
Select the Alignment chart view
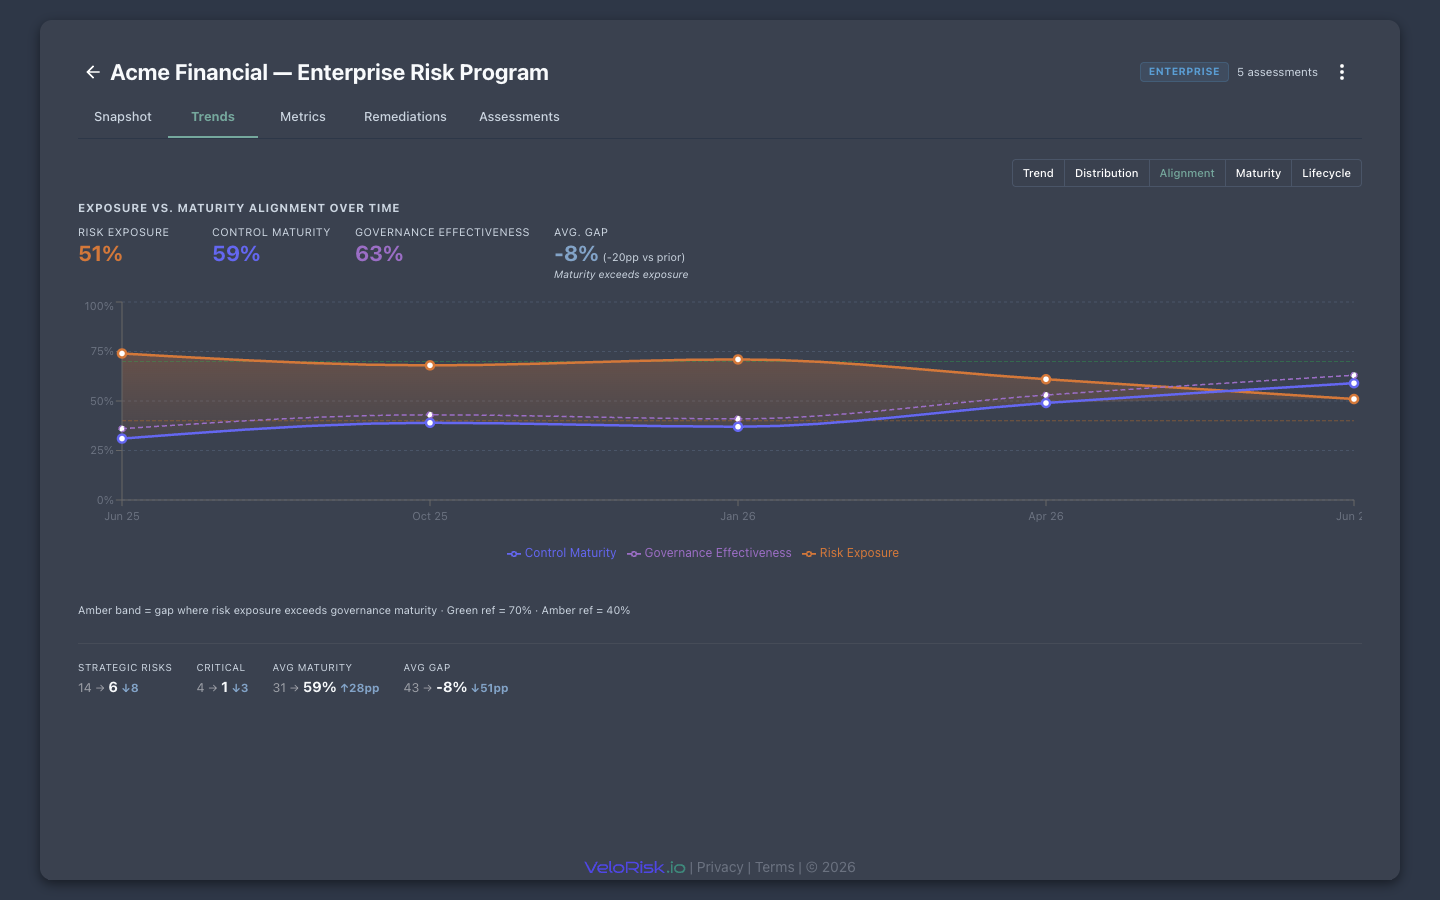pos(1187,173)
